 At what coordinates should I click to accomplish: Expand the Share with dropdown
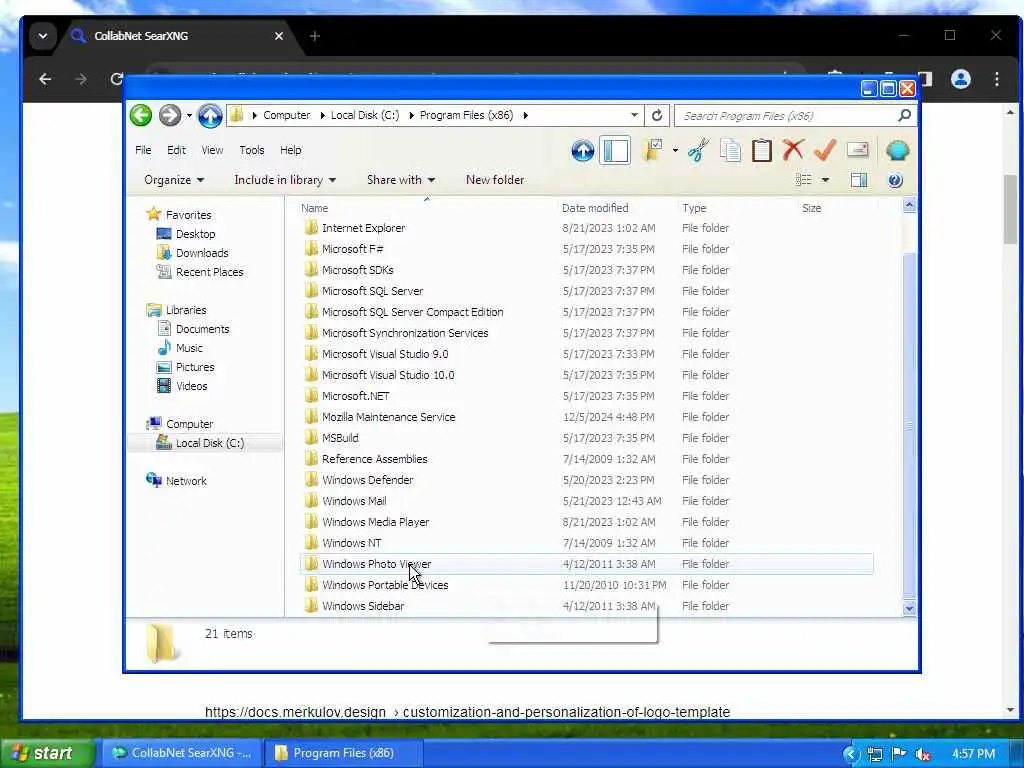tap(400, 180)
